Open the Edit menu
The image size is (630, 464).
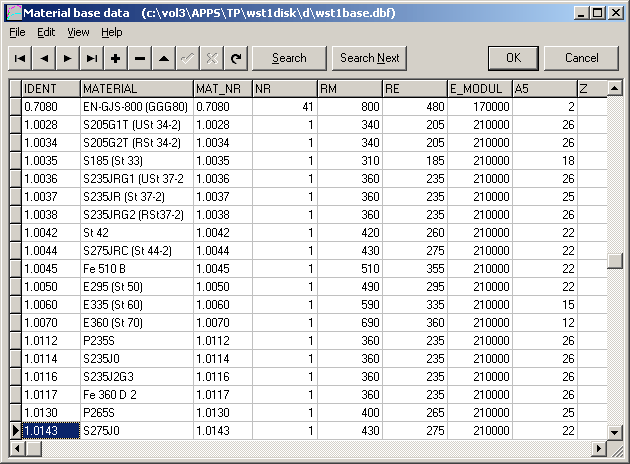(x=46, y=32)
